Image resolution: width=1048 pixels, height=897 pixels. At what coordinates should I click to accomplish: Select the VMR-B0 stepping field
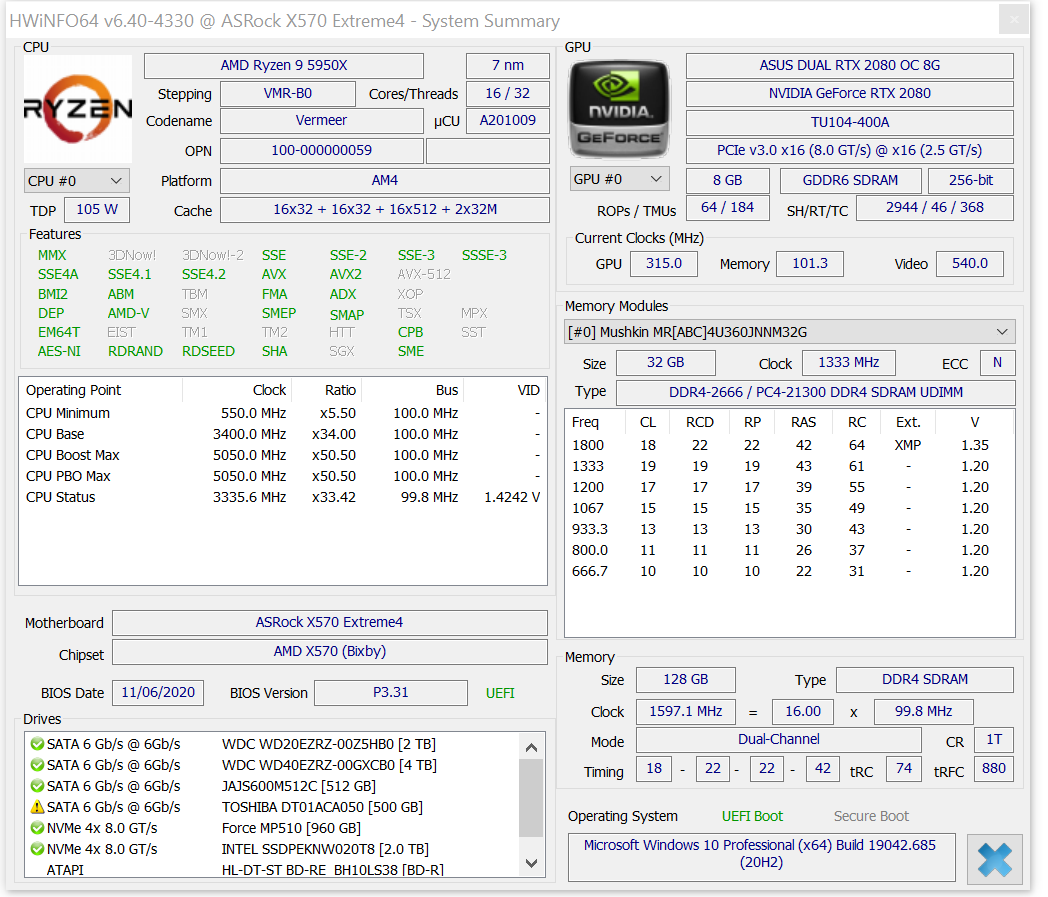(x=287, y=94)
